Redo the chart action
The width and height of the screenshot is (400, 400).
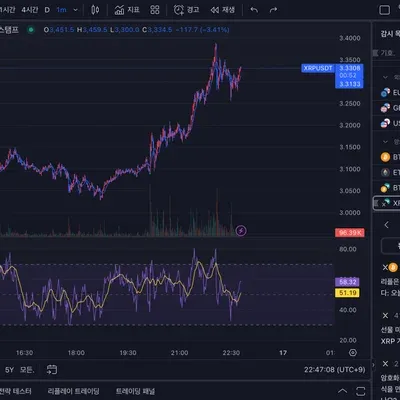273,10
